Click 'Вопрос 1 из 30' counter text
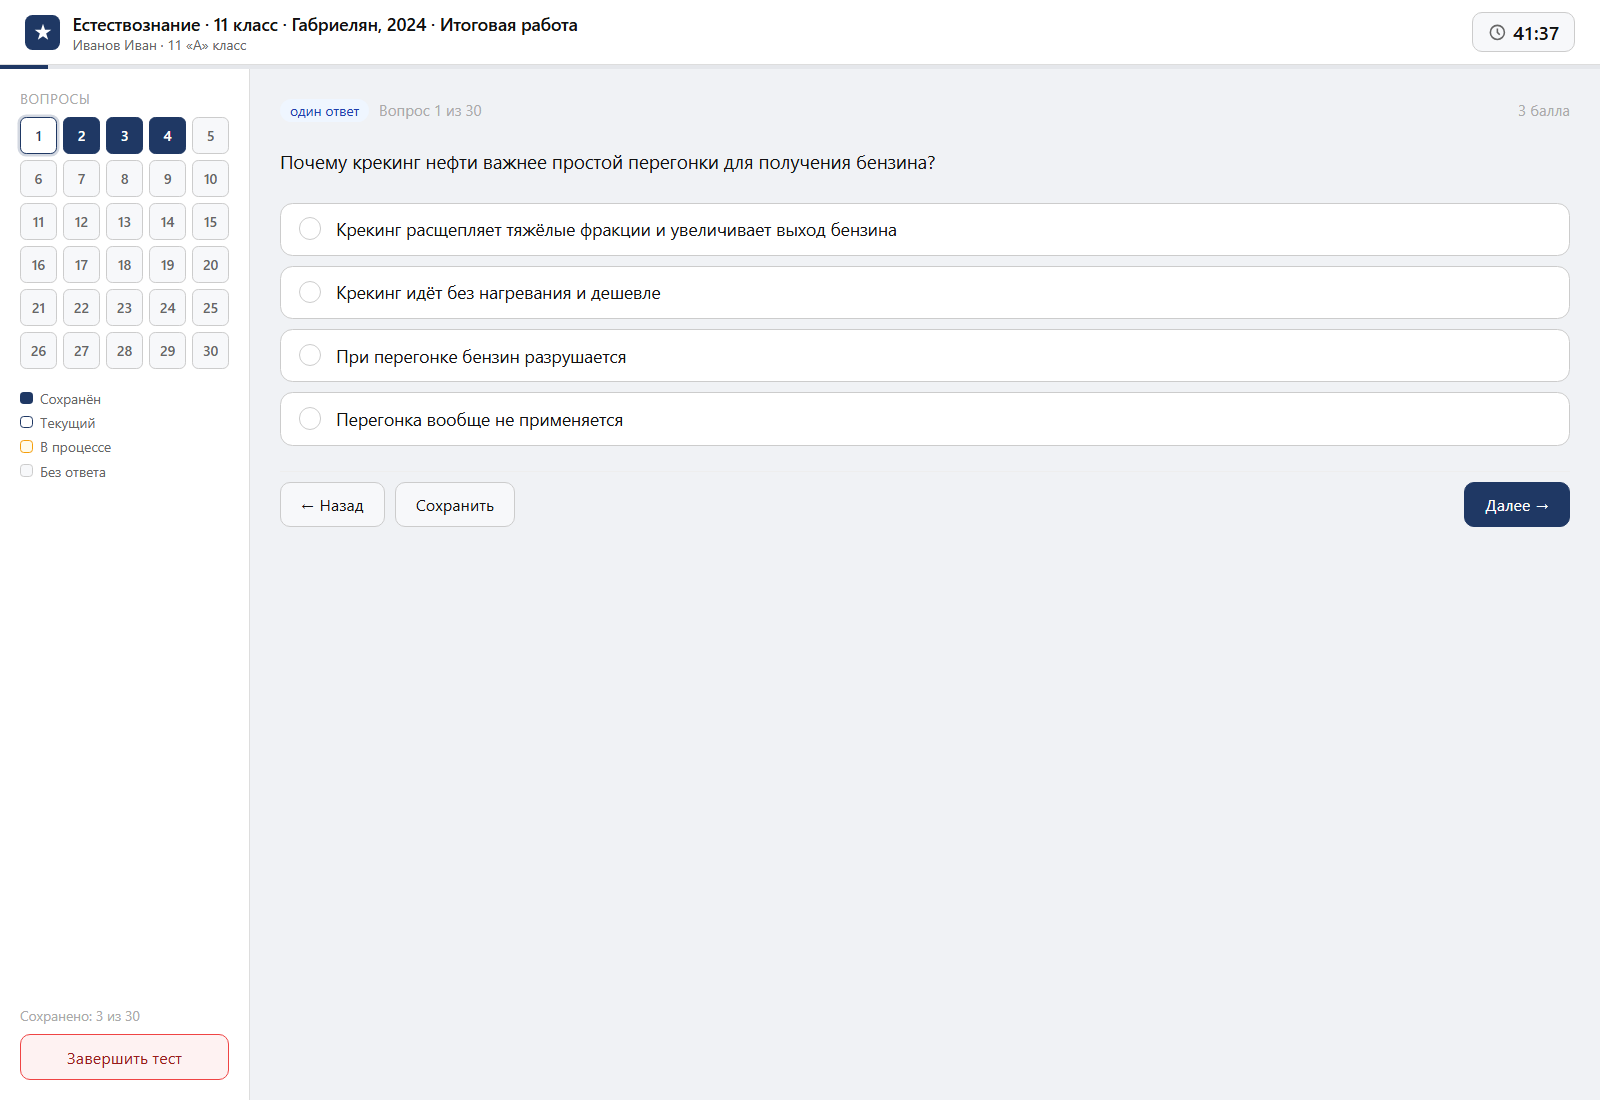The image size is (1600, 1100). (x=430, y=111)
